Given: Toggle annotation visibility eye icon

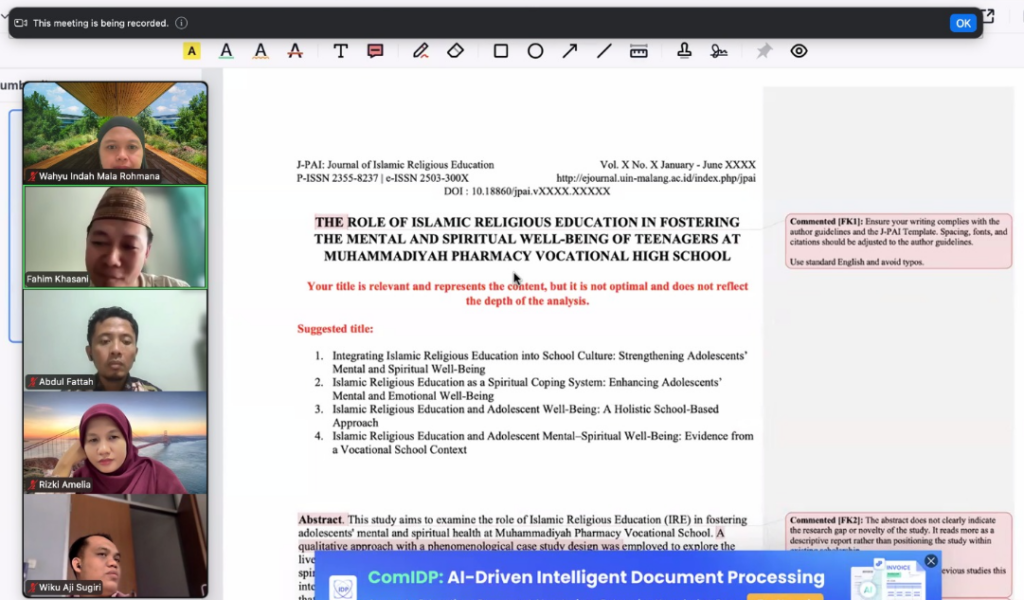Looking at the screenshot, I should pyautogui.click(x=799, y=51).
